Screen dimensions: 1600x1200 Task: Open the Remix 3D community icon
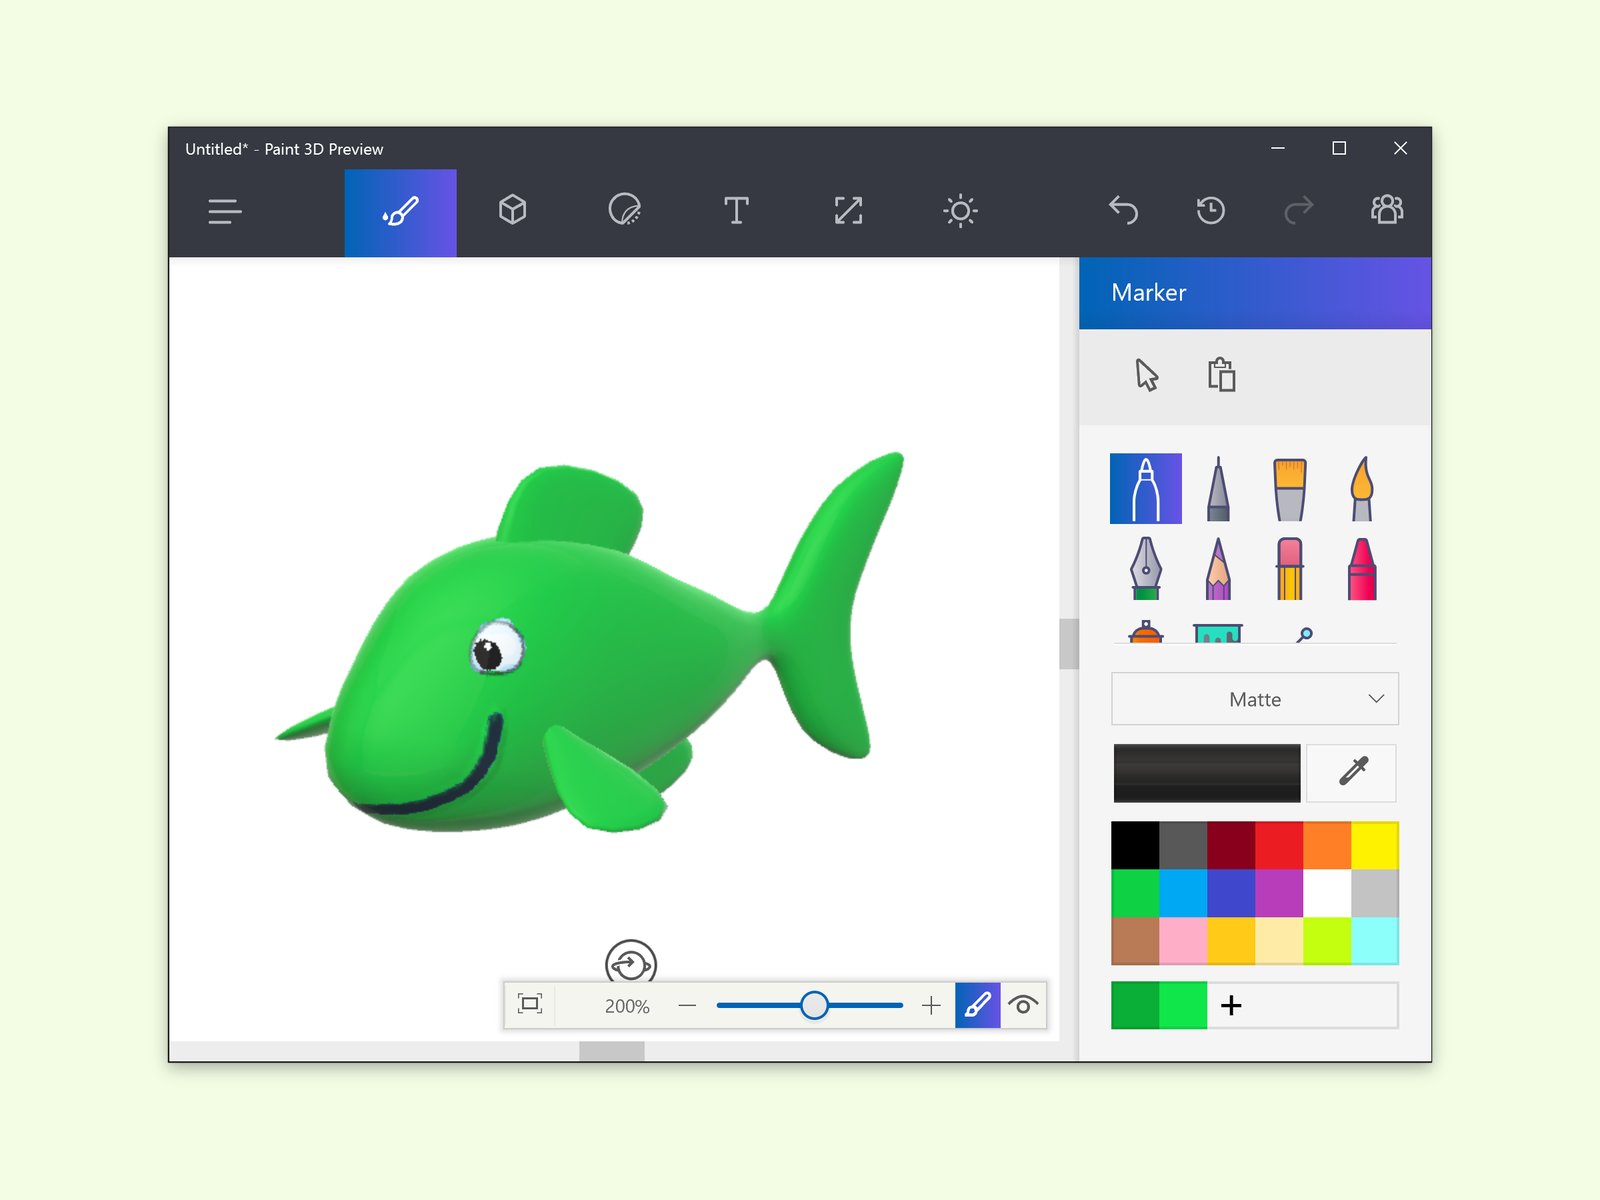1386,210
